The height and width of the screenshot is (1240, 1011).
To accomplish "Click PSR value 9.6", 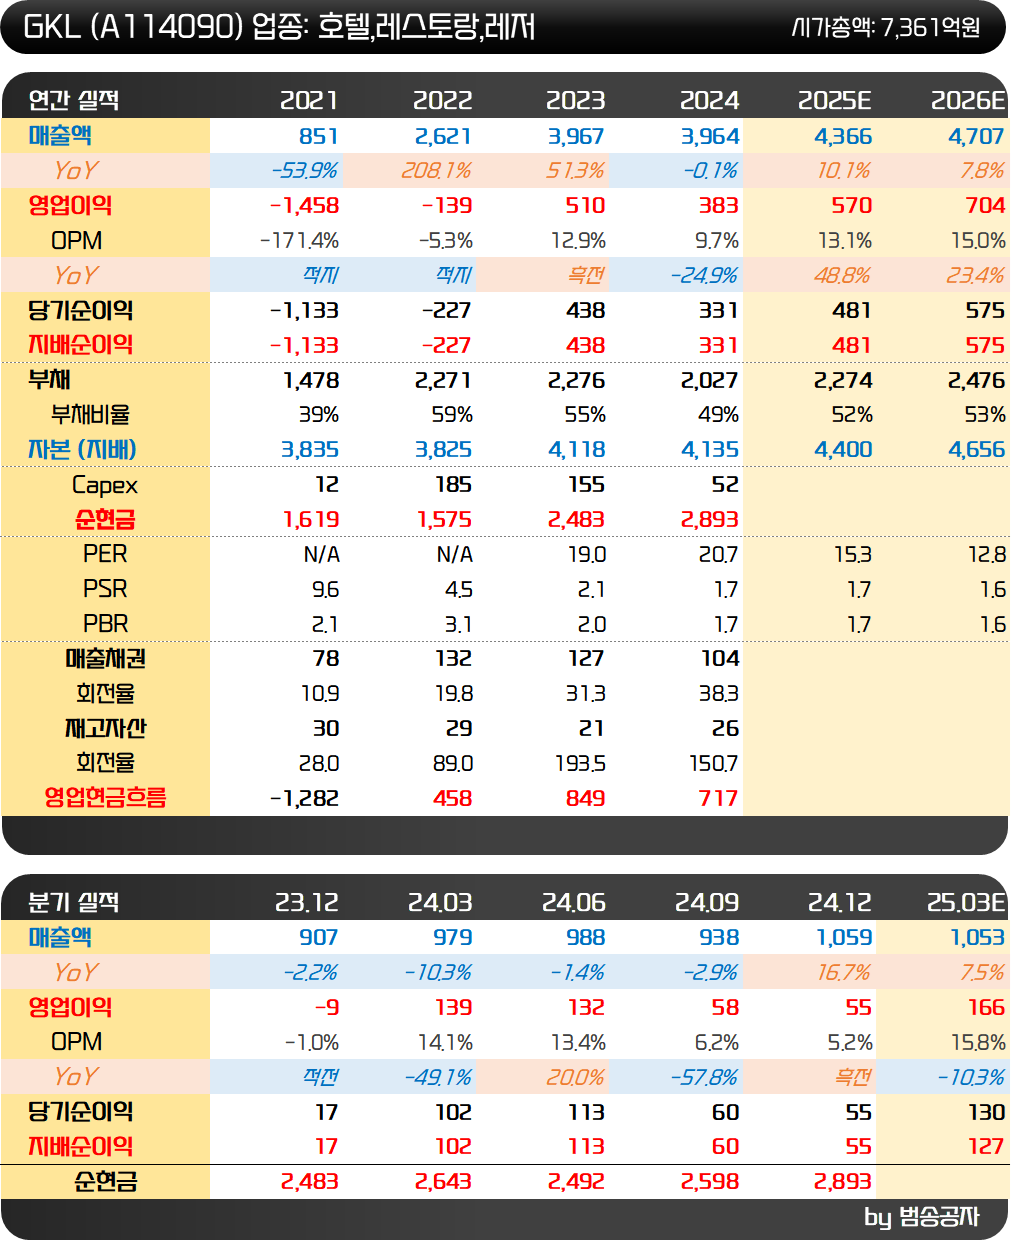I will [325, 590].
